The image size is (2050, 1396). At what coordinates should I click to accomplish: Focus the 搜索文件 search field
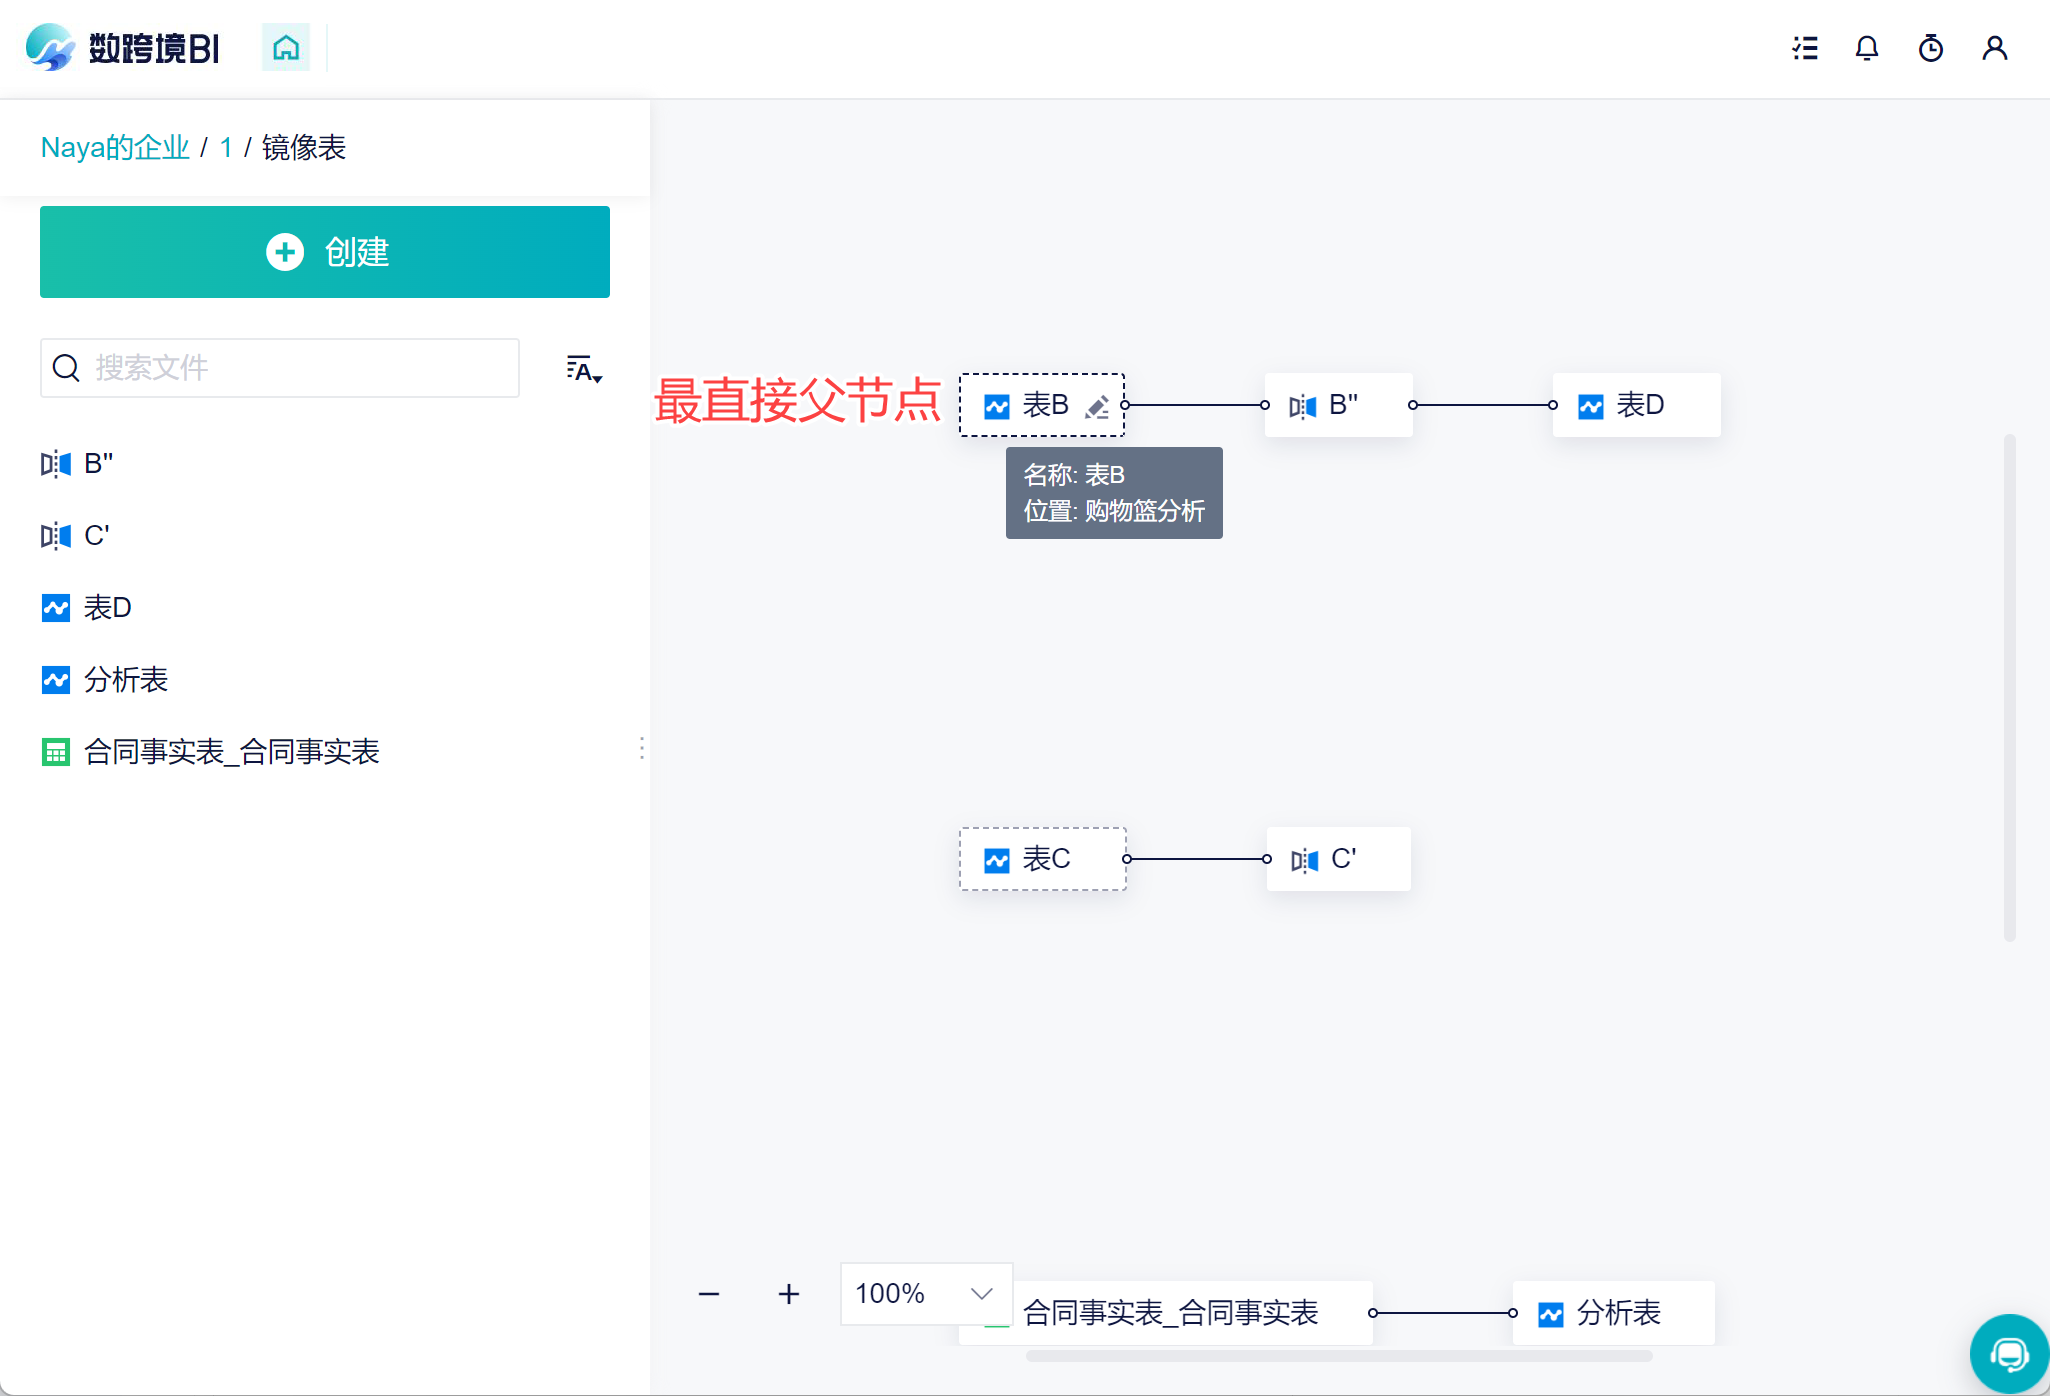point(280,368)
